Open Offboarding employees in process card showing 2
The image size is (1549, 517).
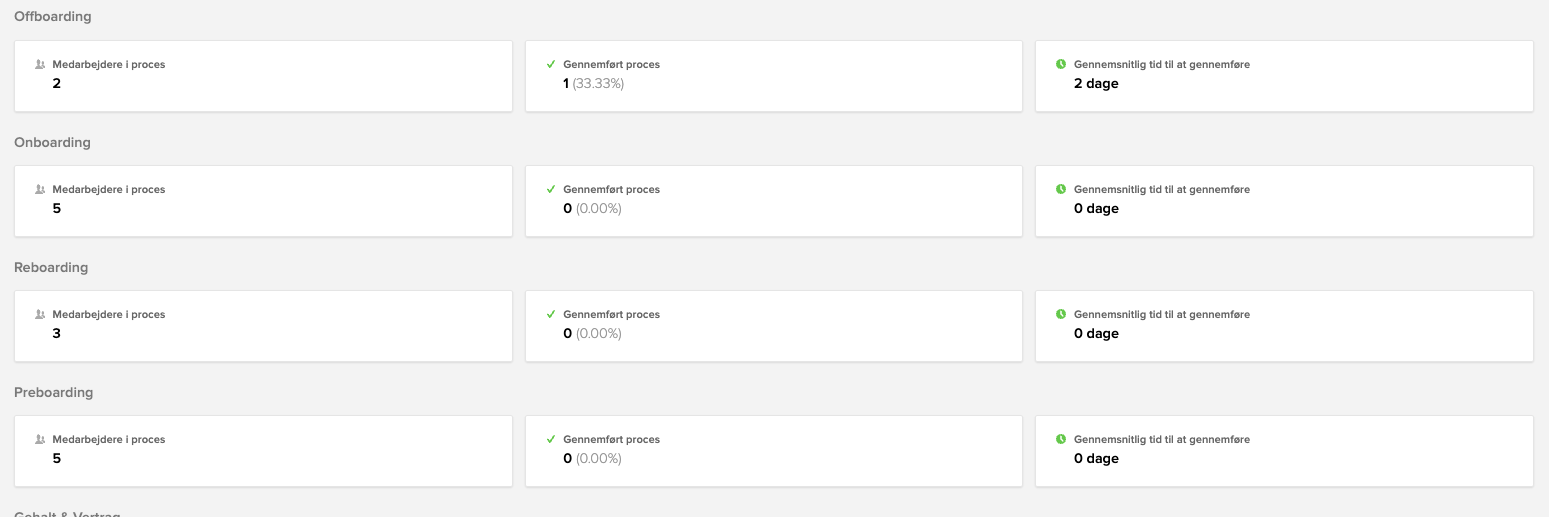tap(263, 76)
